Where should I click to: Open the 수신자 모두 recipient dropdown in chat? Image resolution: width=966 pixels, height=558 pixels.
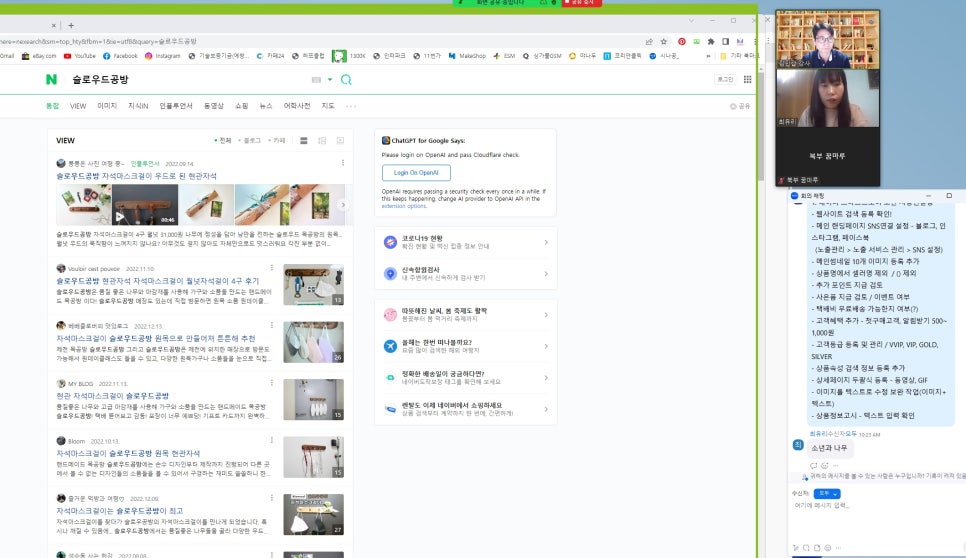pyautogui.click(x=827, y=493)
